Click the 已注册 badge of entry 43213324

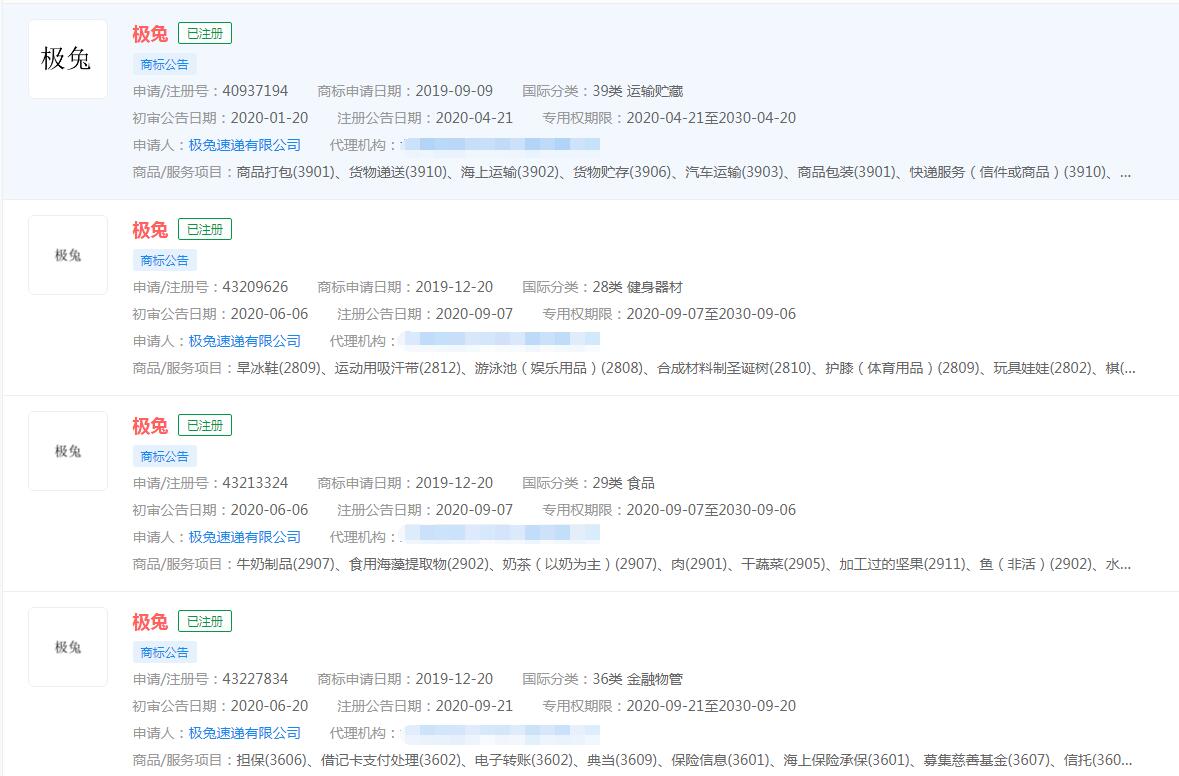click(205, 425)
